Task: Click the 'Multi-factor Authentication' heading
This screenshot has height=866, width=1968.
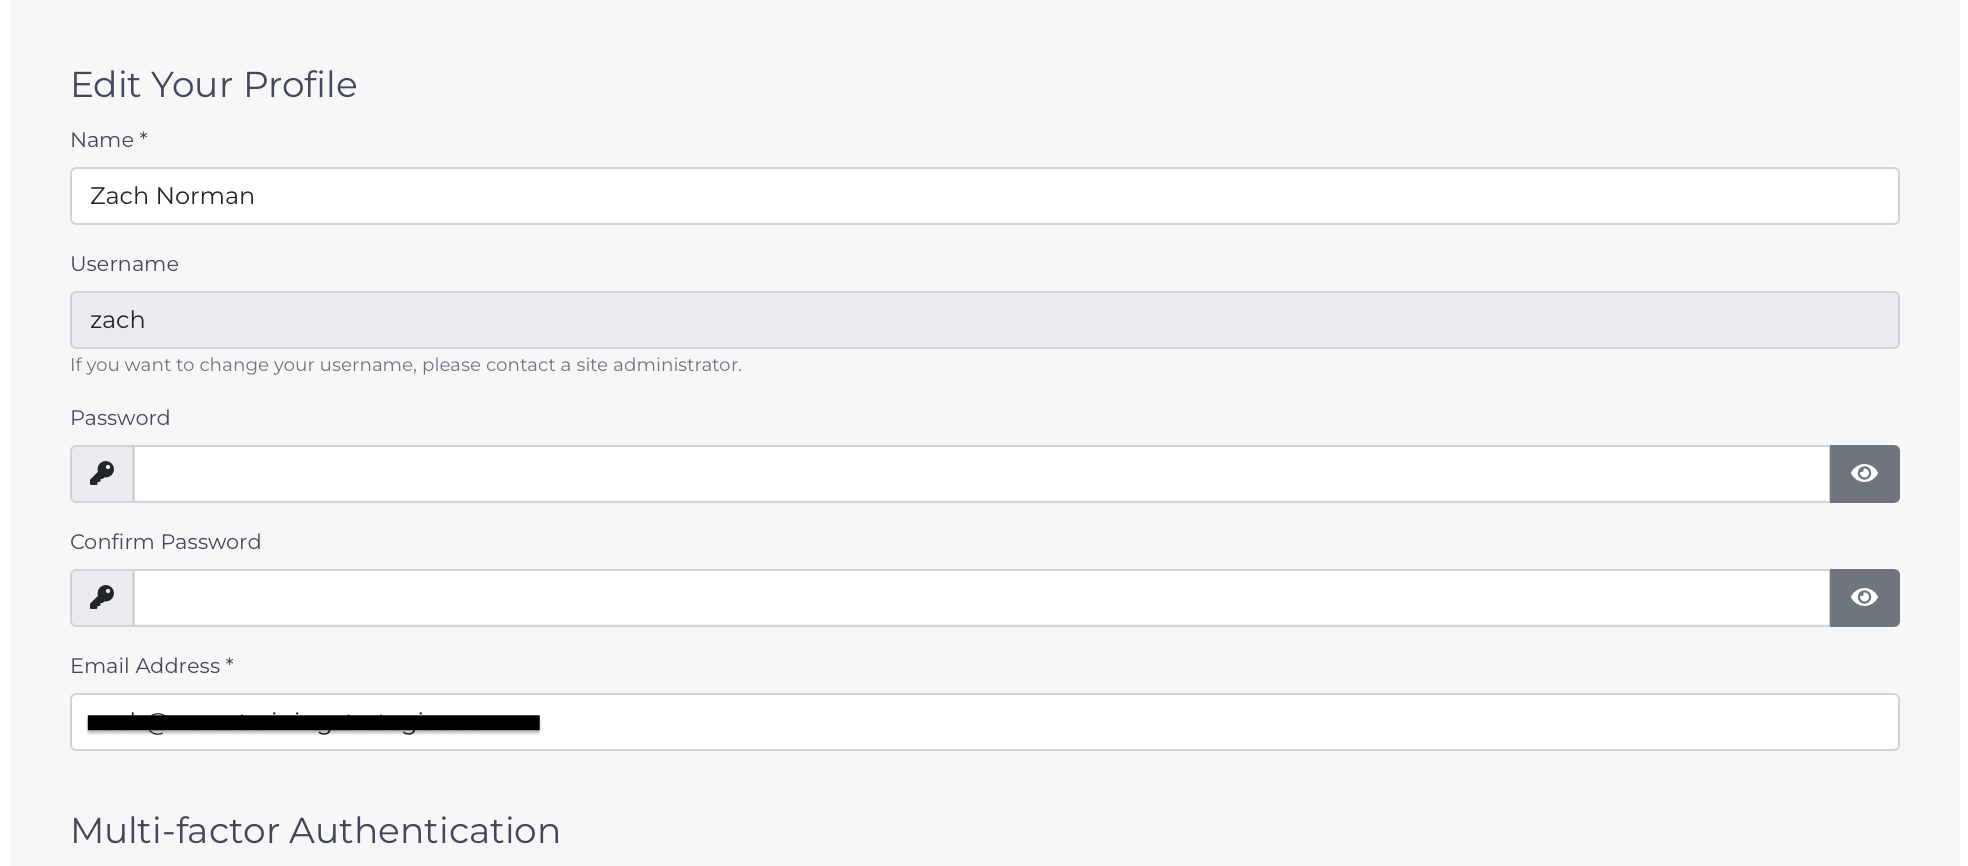Action: click(x=315, y=831)
